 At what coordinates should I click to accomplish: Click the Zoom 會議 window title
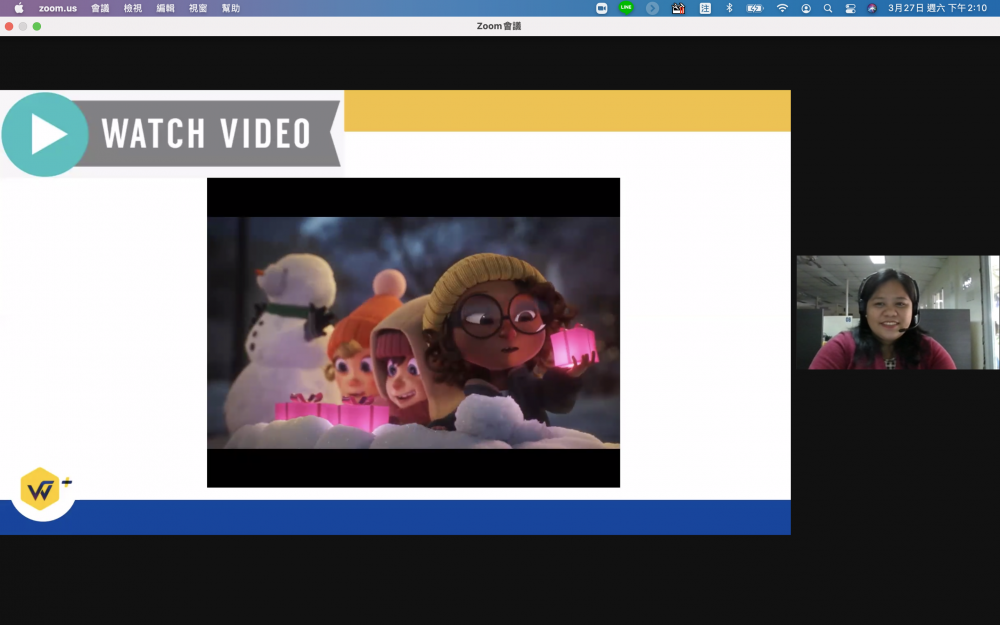click(x=499, y=26)
